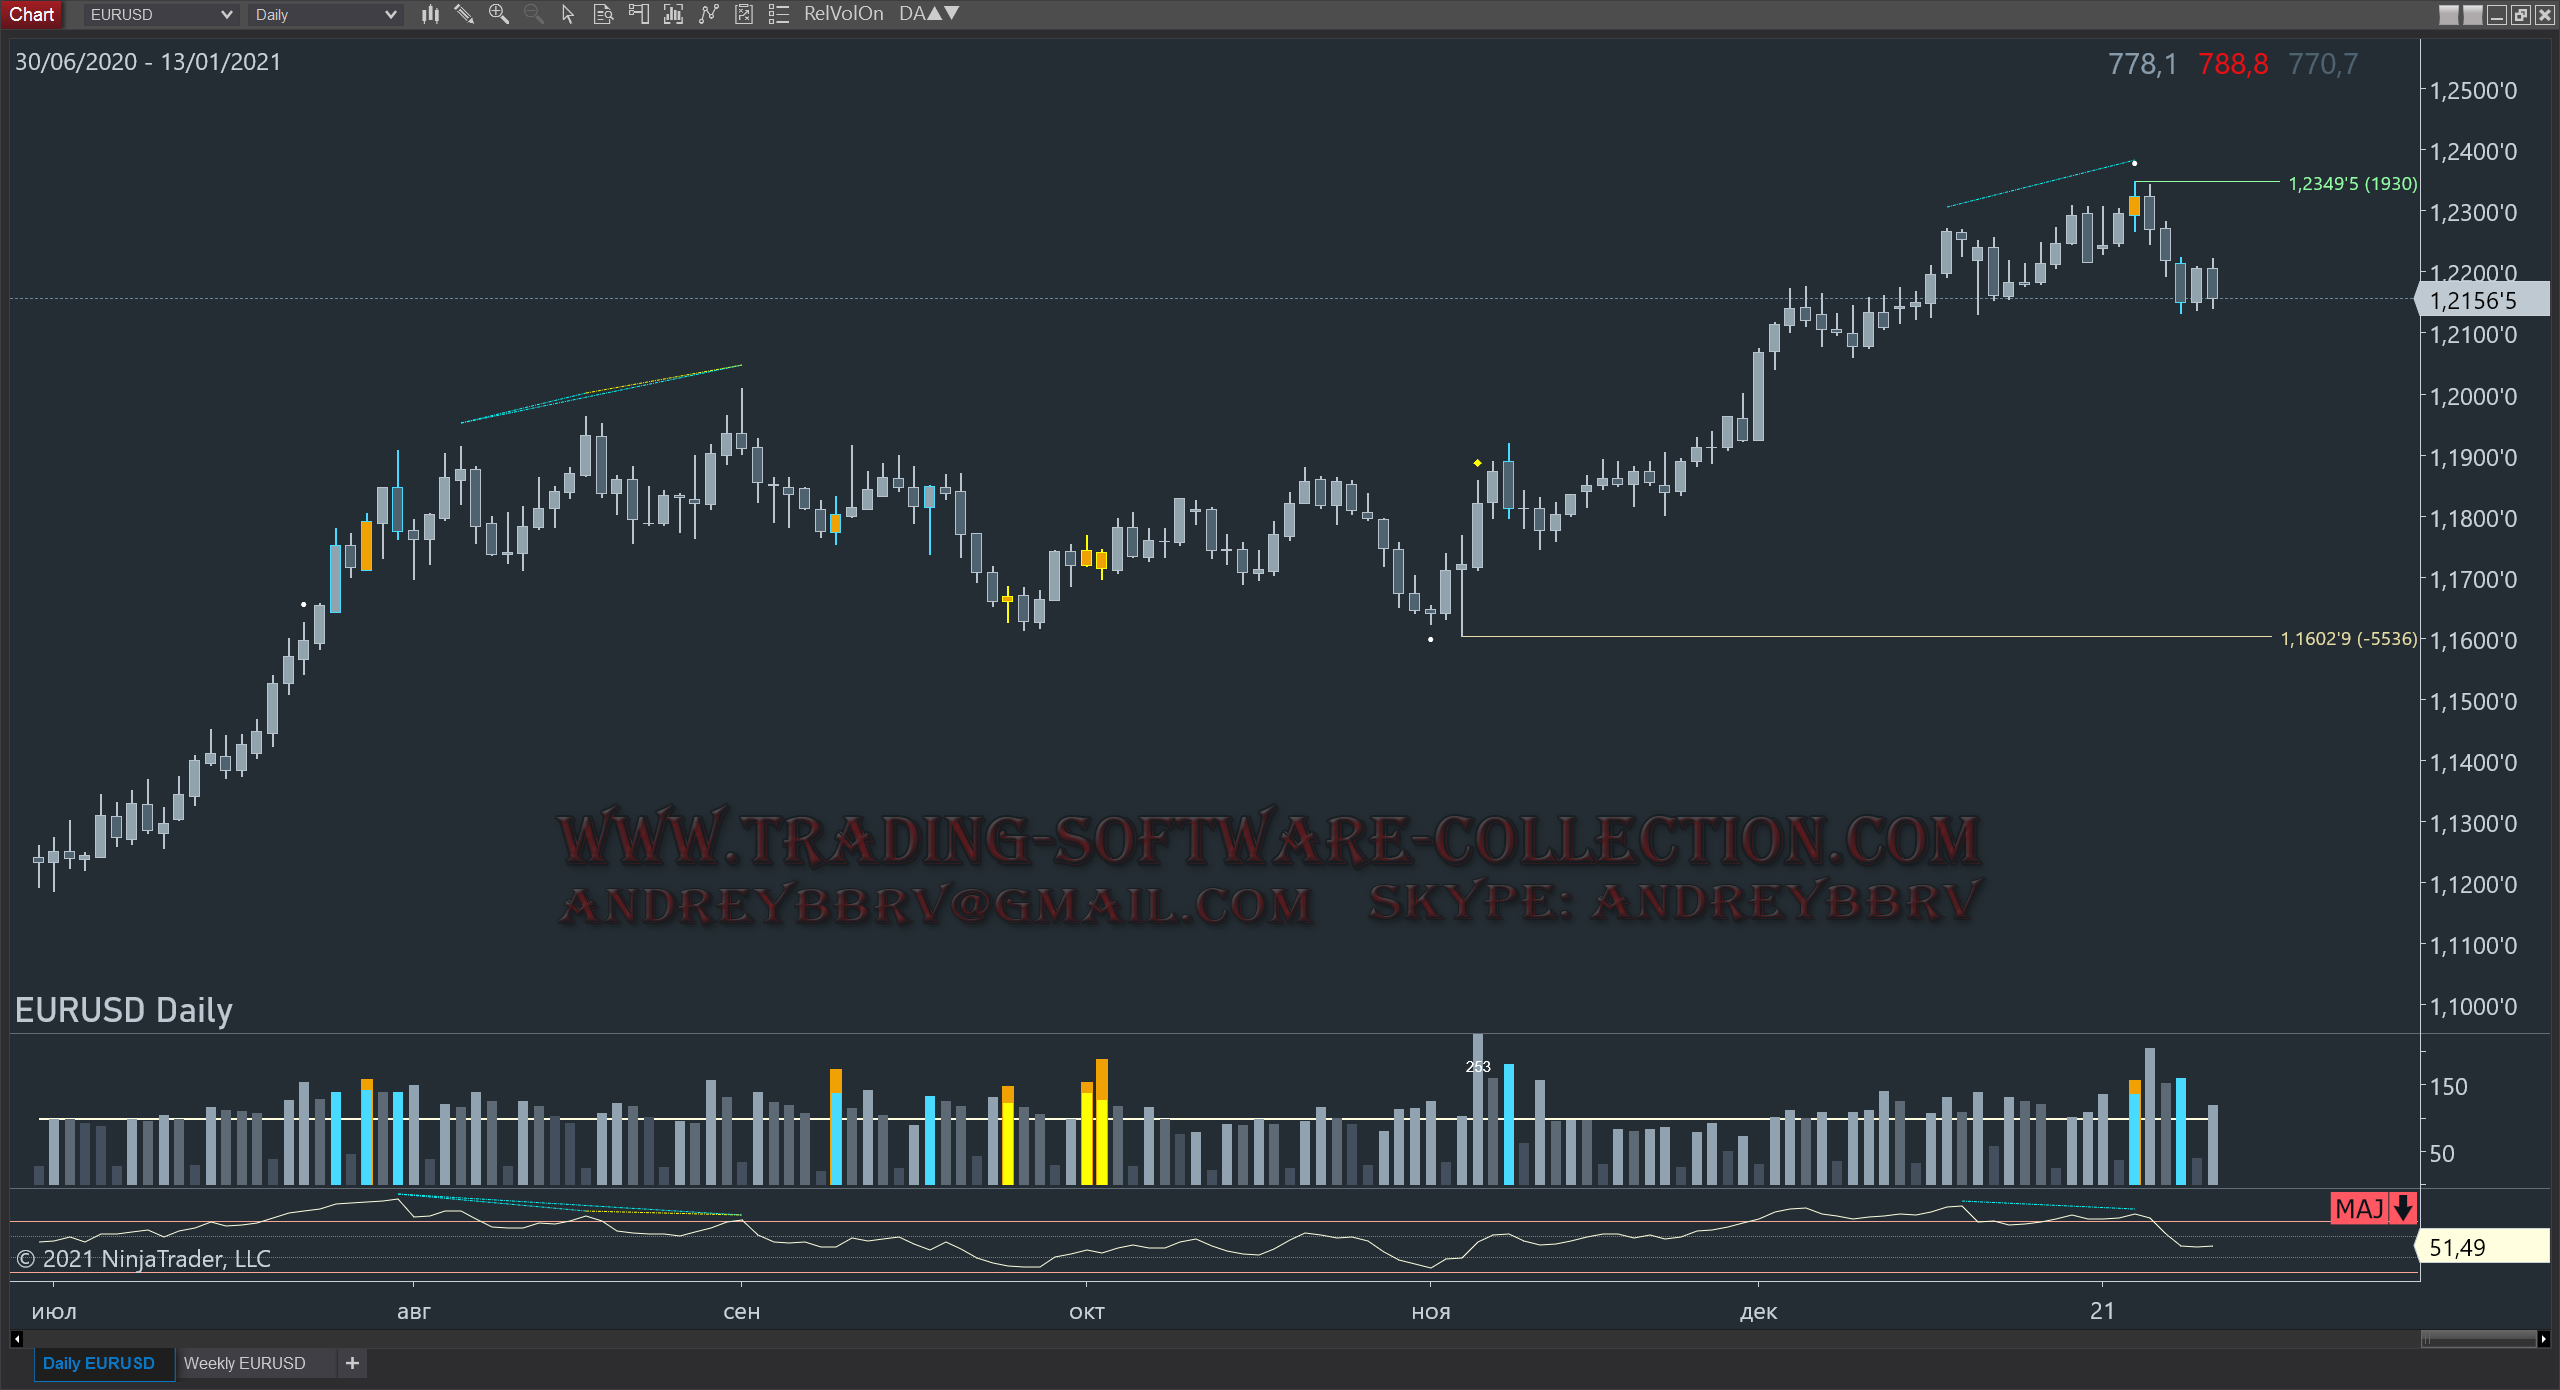Click the scrollbar left arrow
Screen dimensions: 2560x1390
16,1339
